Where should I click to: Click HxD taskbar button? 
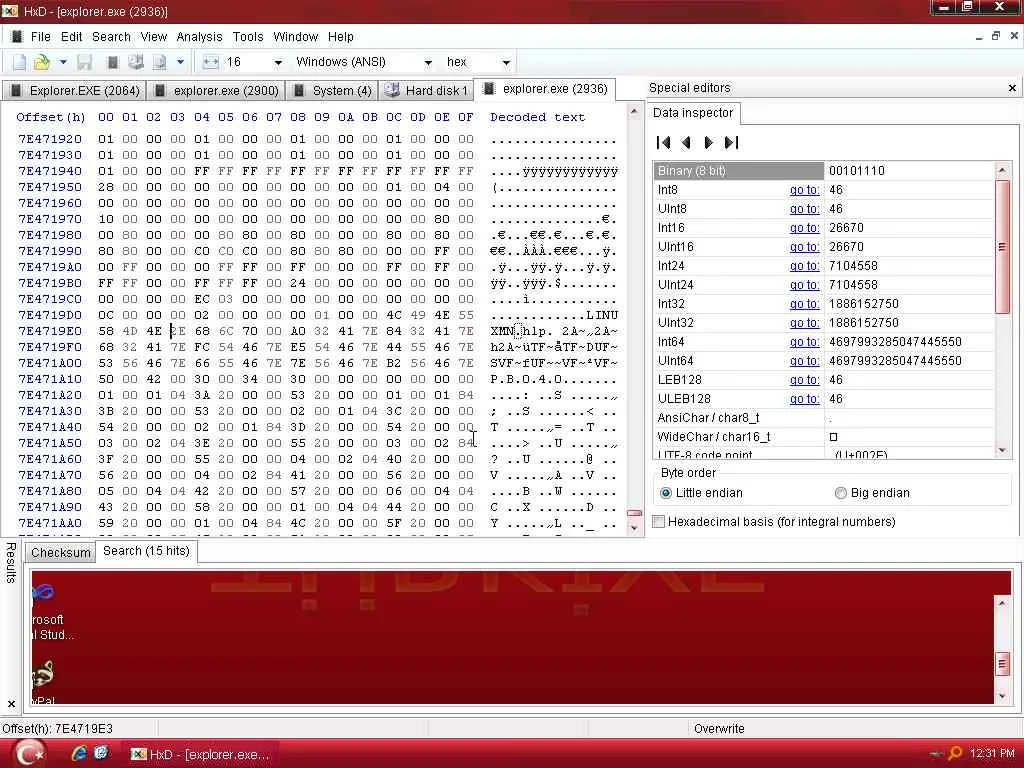coord(201,754)
